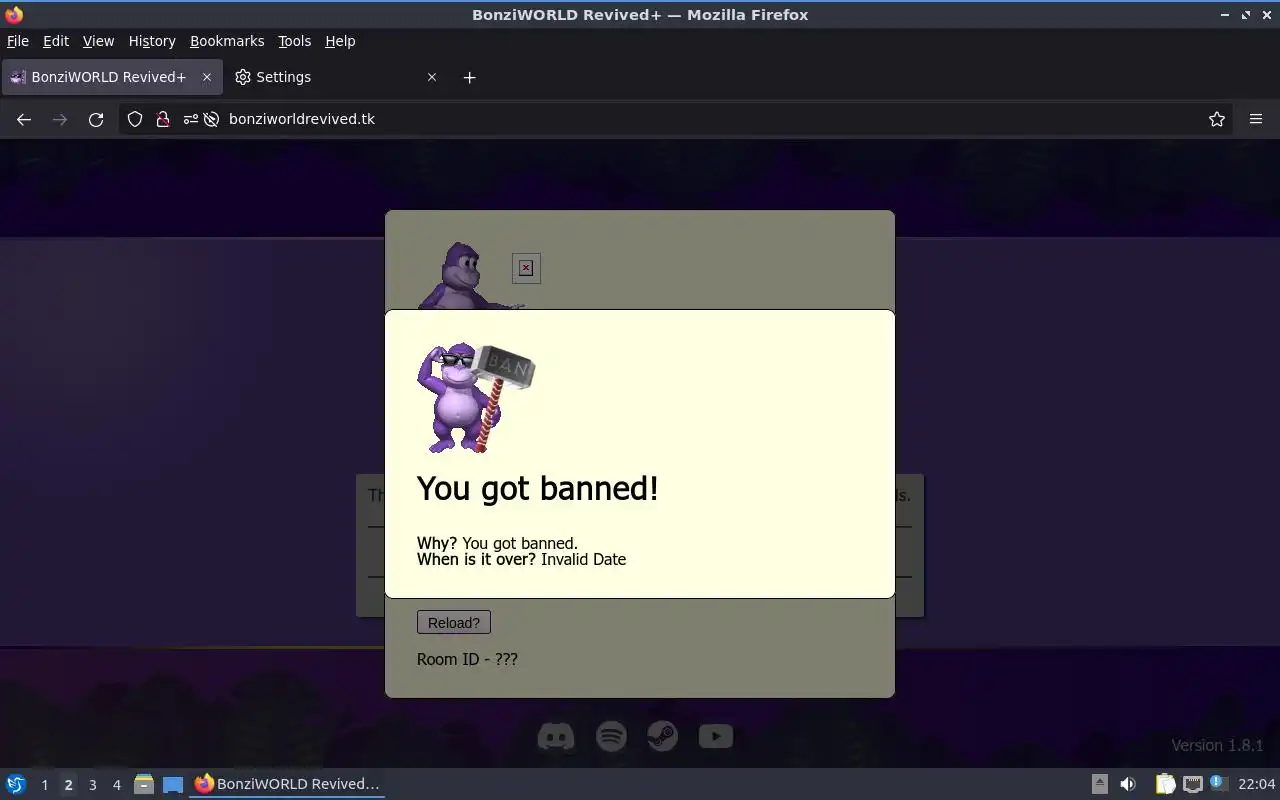1280x800 pixels.
Task: Open the Steam link icon
Action: tap(662, 737)
